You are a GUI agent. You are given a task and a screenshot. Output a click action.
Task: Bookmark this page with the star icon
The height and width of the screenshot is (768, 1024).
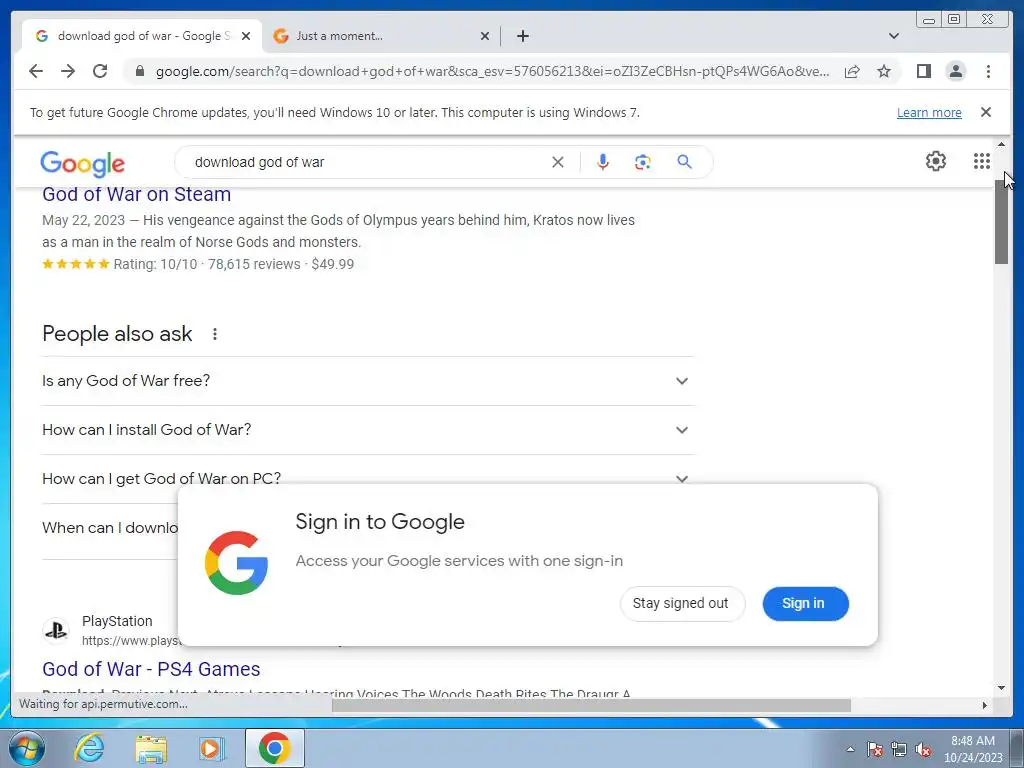pos(884,71)
